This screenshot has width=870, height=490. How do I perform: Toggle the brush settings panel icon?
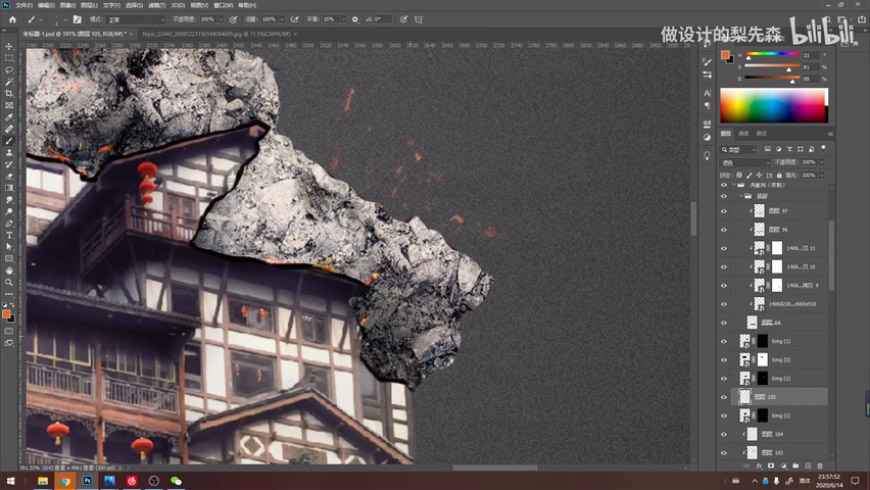pos(77,19)
